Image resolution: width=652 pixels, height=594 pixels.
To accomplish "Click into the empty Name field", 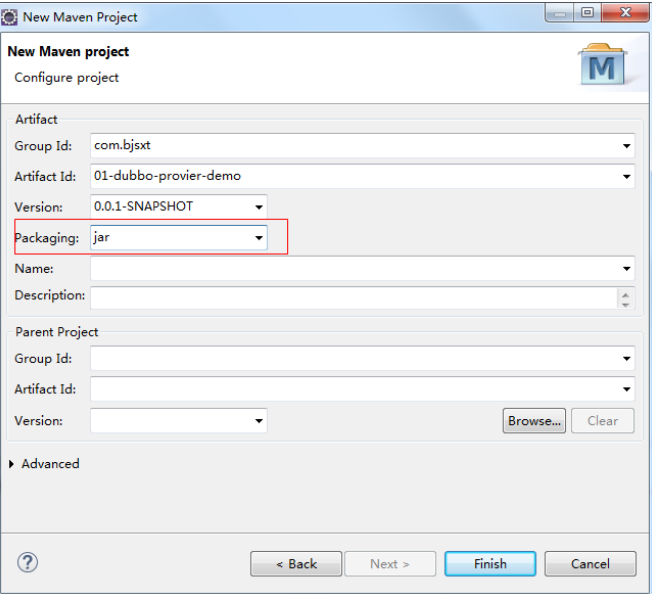I will point(362,269).
